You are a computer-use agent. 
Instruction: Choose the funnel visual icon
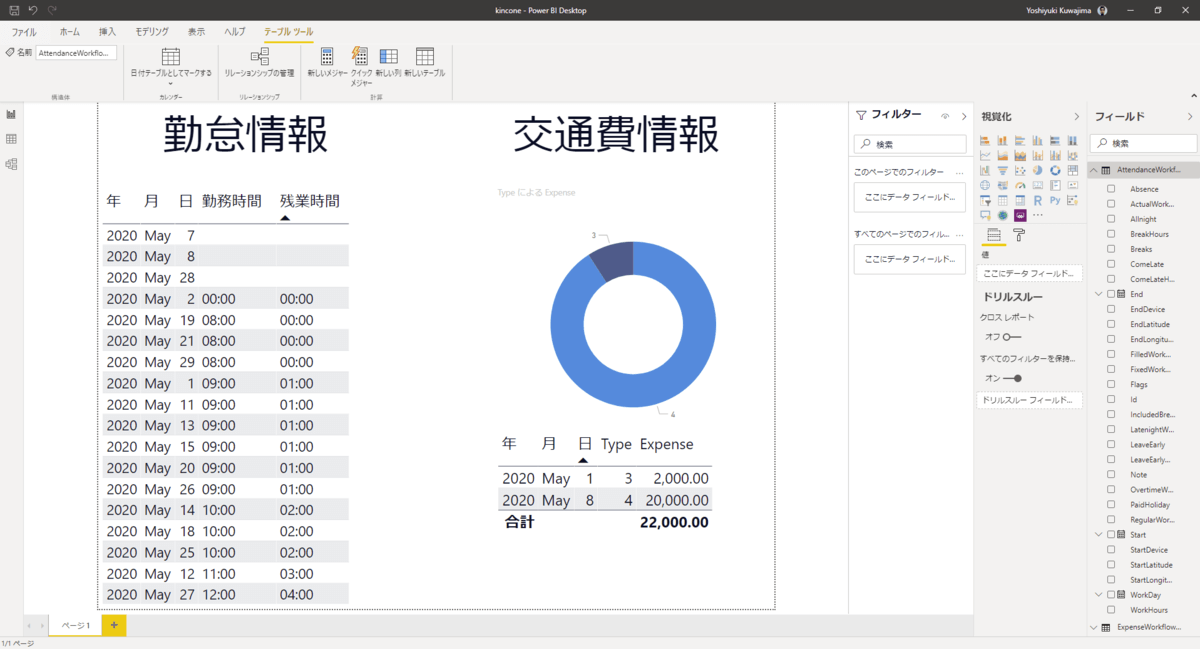pos(1003,170)
